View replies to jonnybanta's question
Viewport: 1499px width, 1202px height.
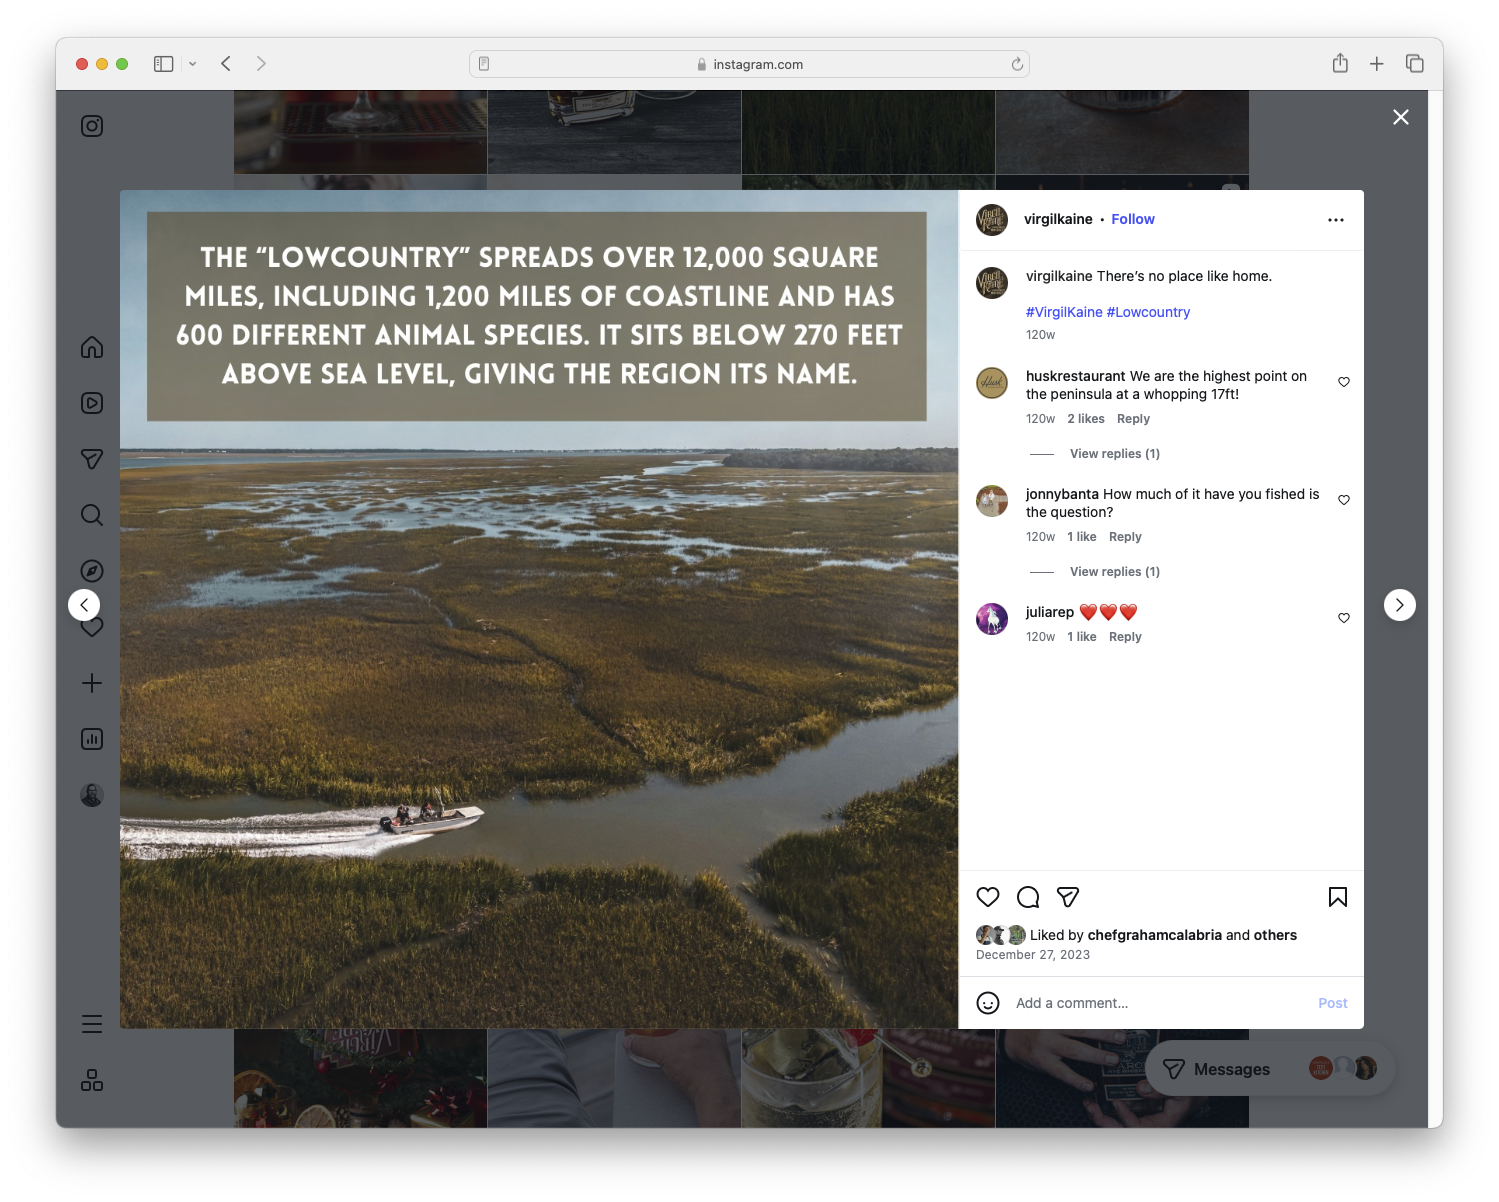click(1114, 571)
